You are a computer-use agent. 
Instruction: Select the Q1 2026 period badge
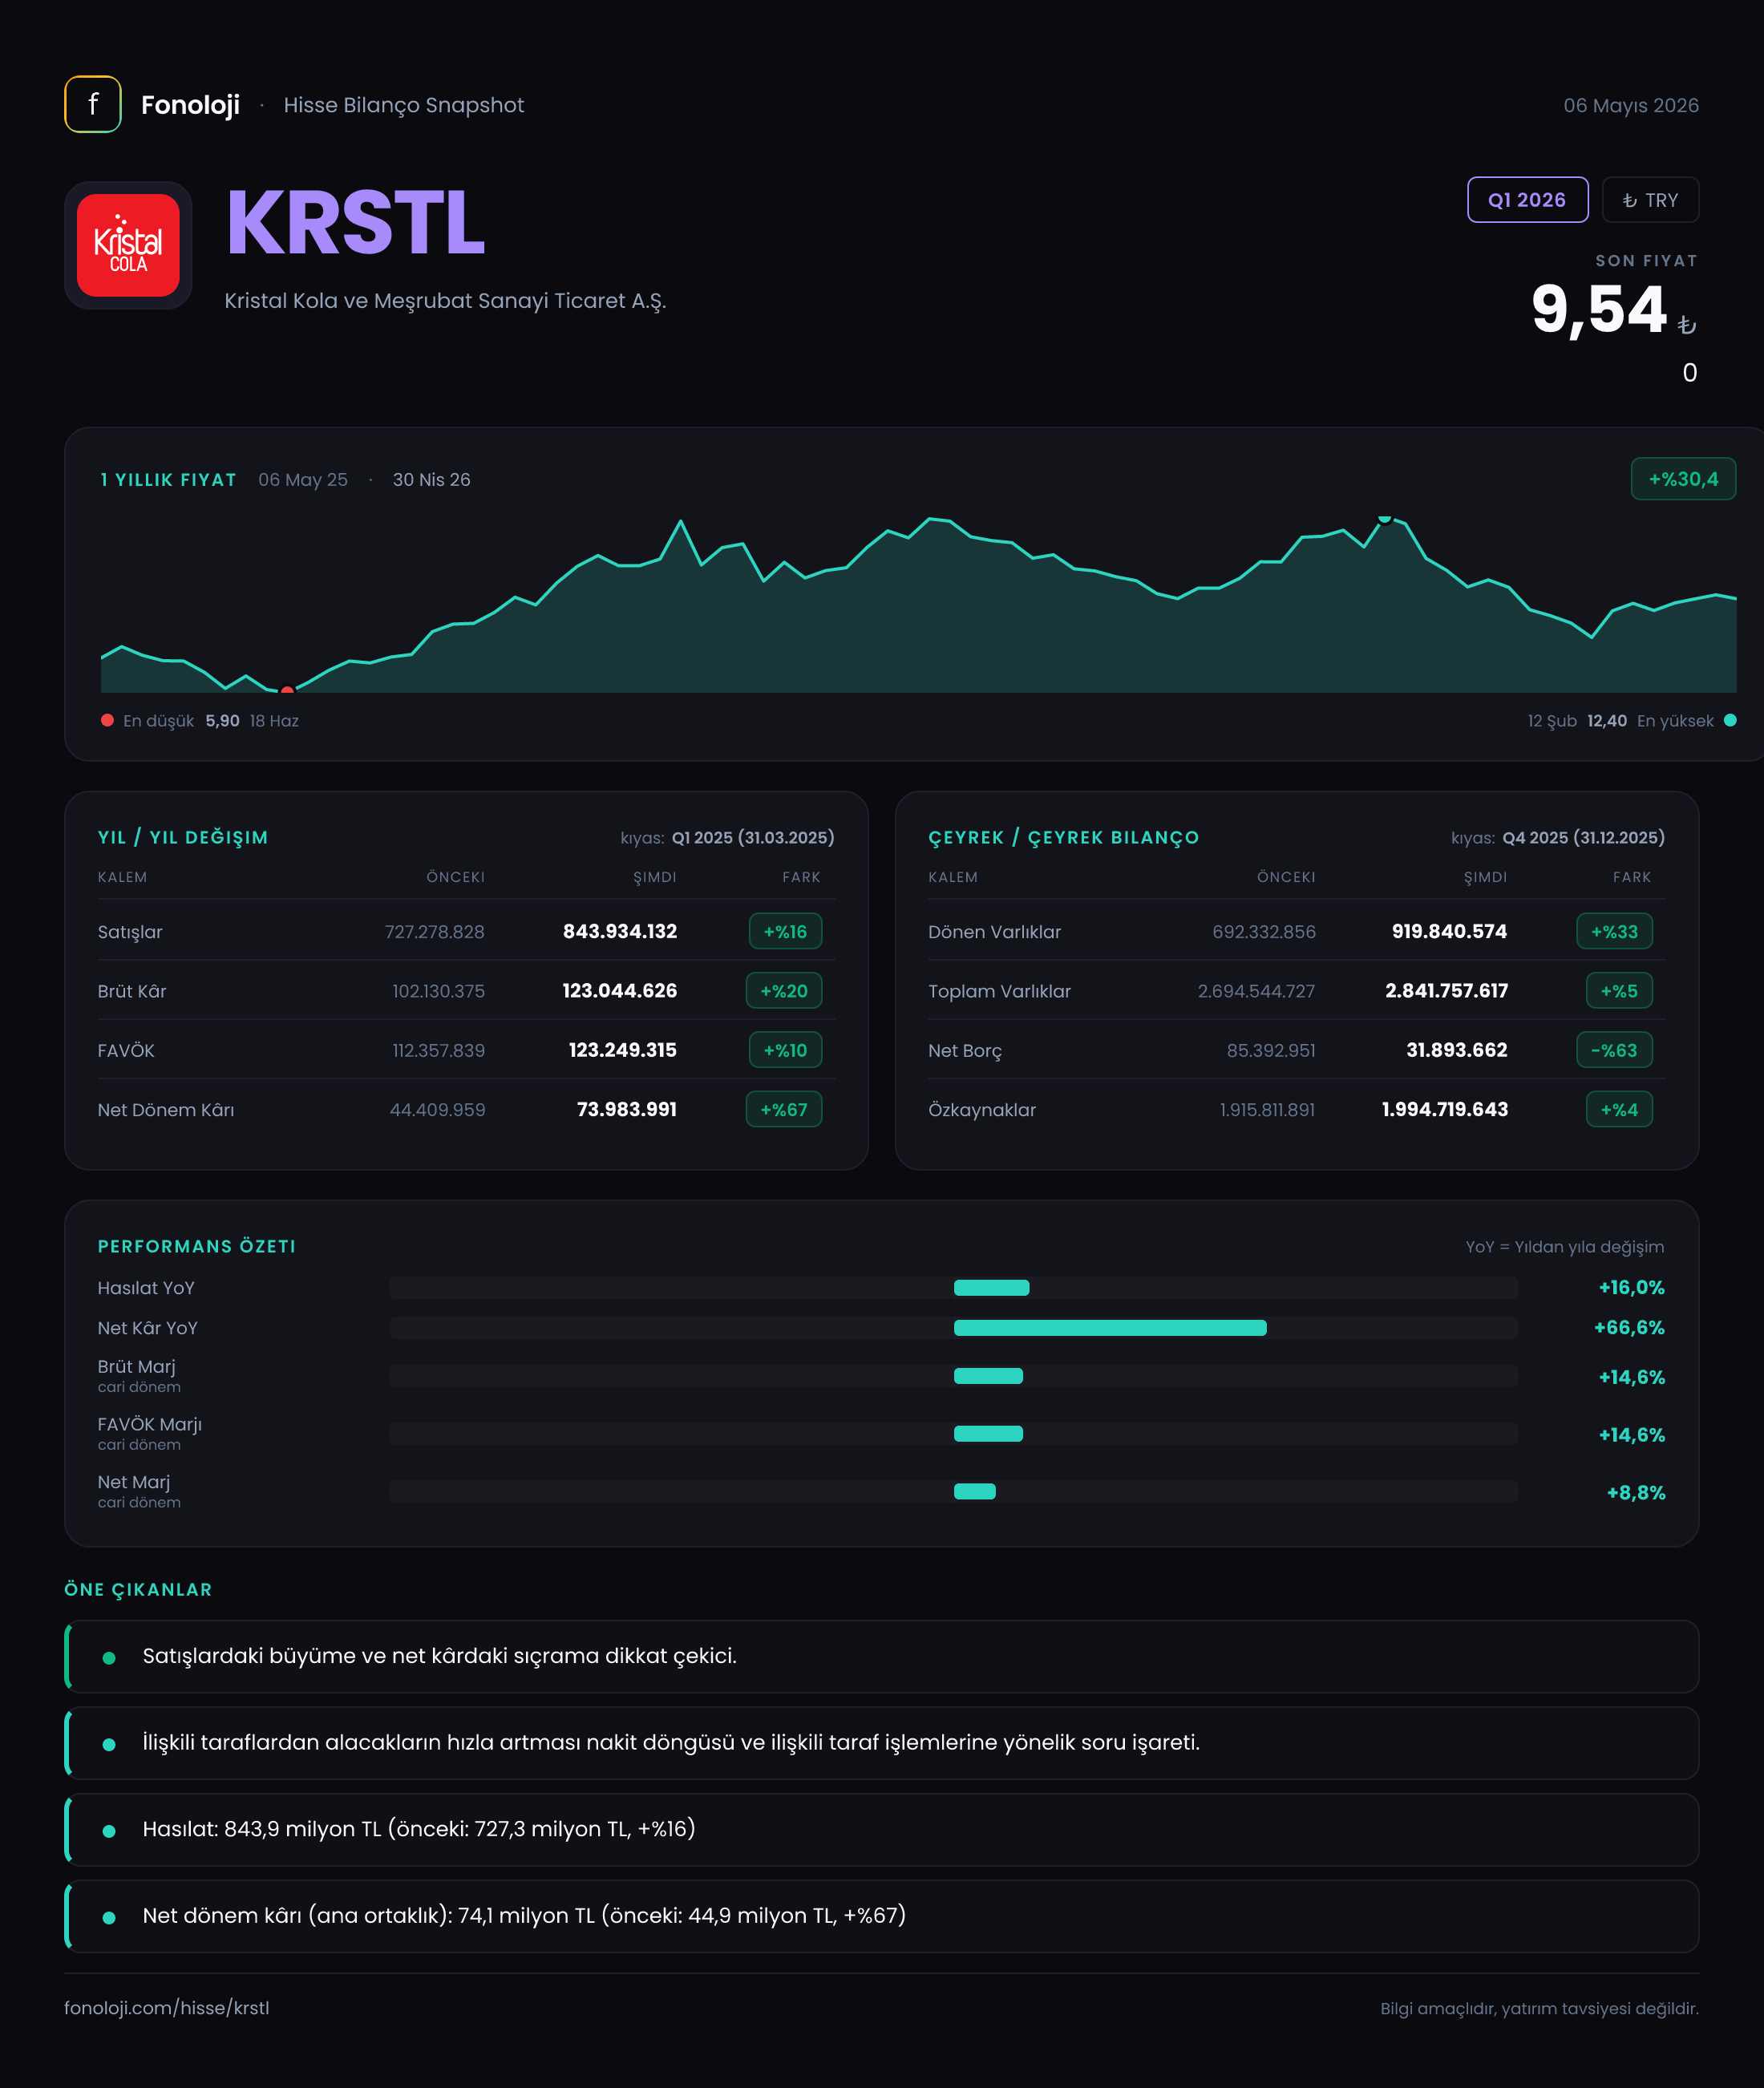coord(1527,200)
